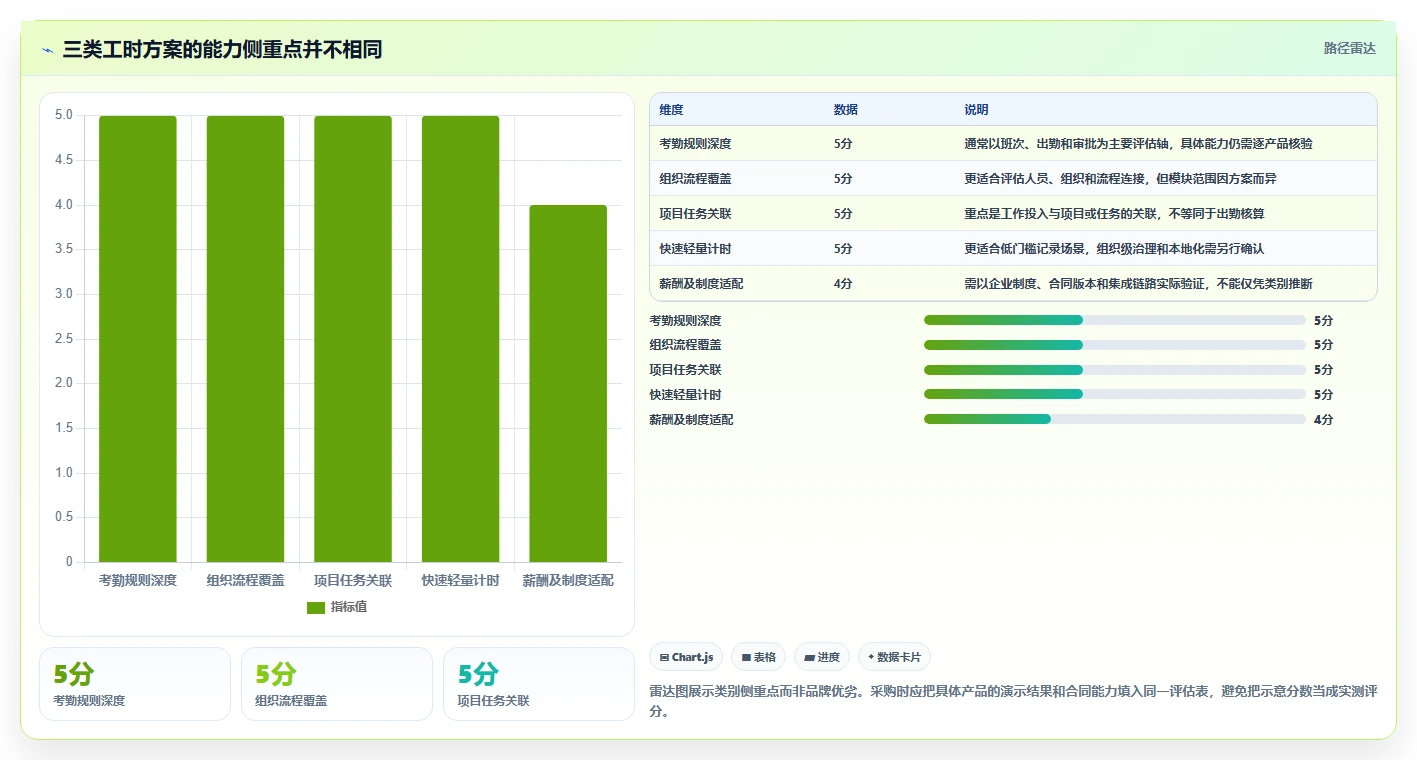Click the 组织流程覆盖 progress bar

1115,345
